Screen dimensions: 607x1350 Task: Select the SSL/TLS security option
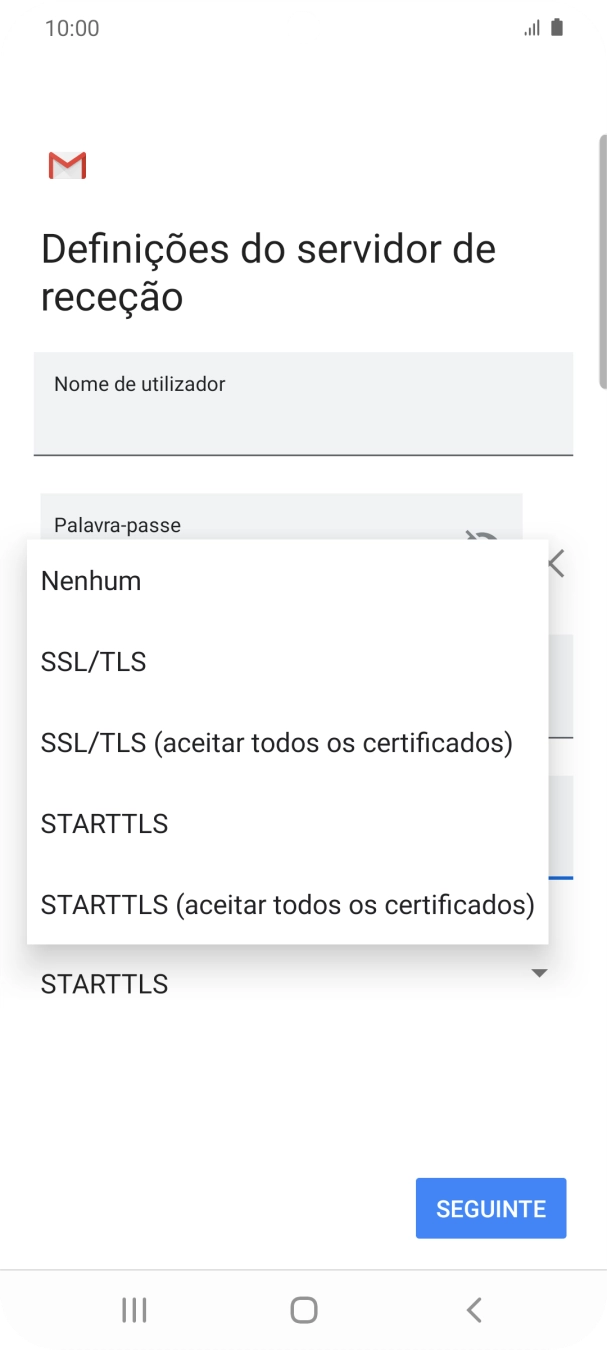(92, 661)
